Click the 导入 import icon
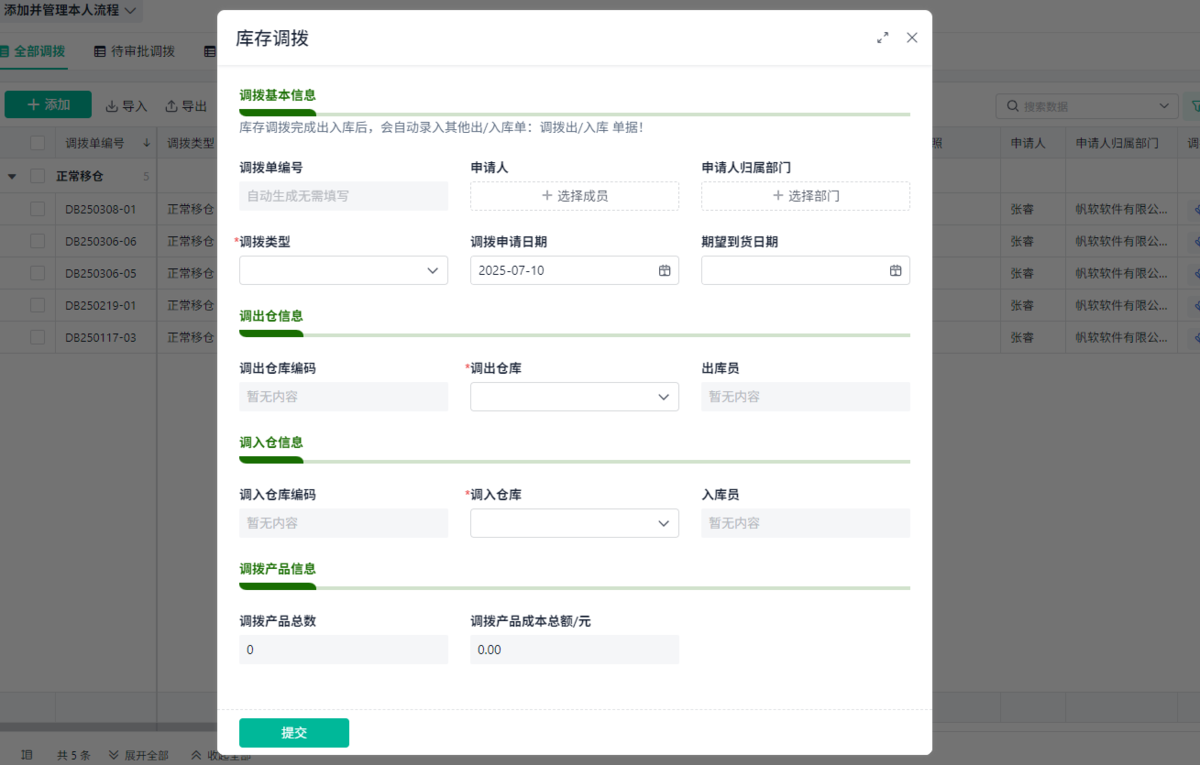The height and width of the screenshot is (765, 1200). (x=112, y=106)
